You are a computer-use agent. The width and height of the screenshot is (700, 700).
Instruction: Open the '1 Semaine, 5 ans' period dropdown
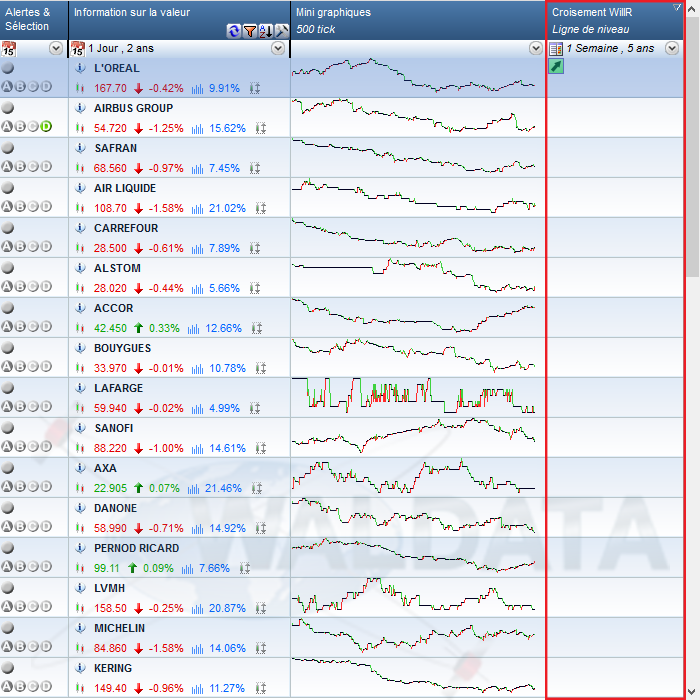[672, 48]
